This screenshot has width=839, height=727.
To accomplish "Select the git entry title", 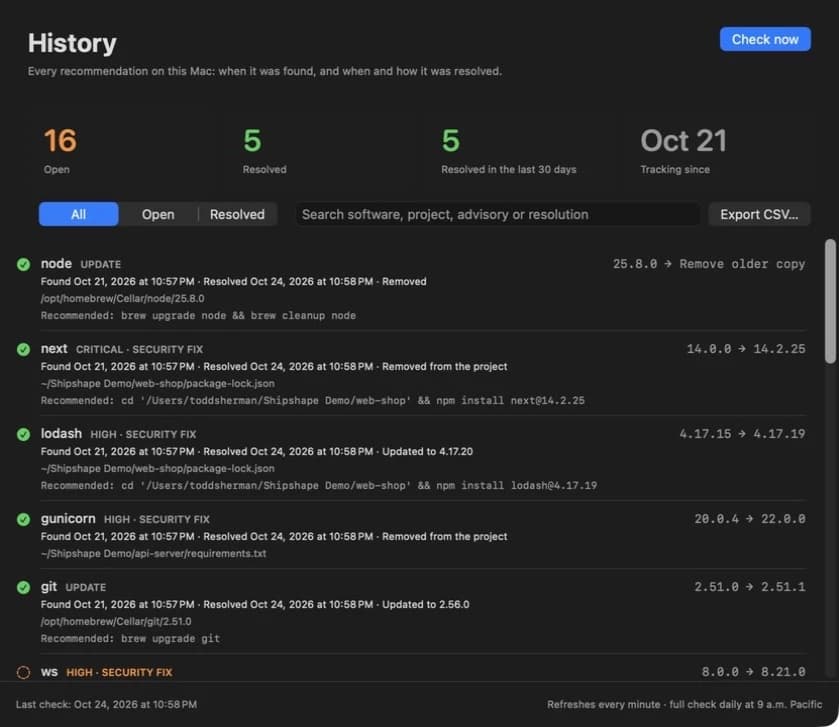I will coord(49,587).
